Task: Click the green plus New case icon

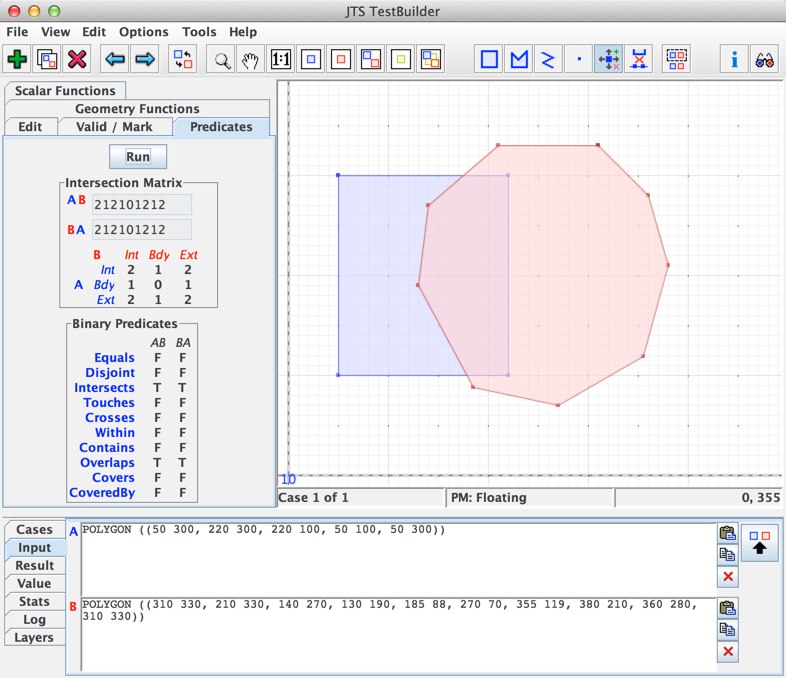Action: point(17,59)
